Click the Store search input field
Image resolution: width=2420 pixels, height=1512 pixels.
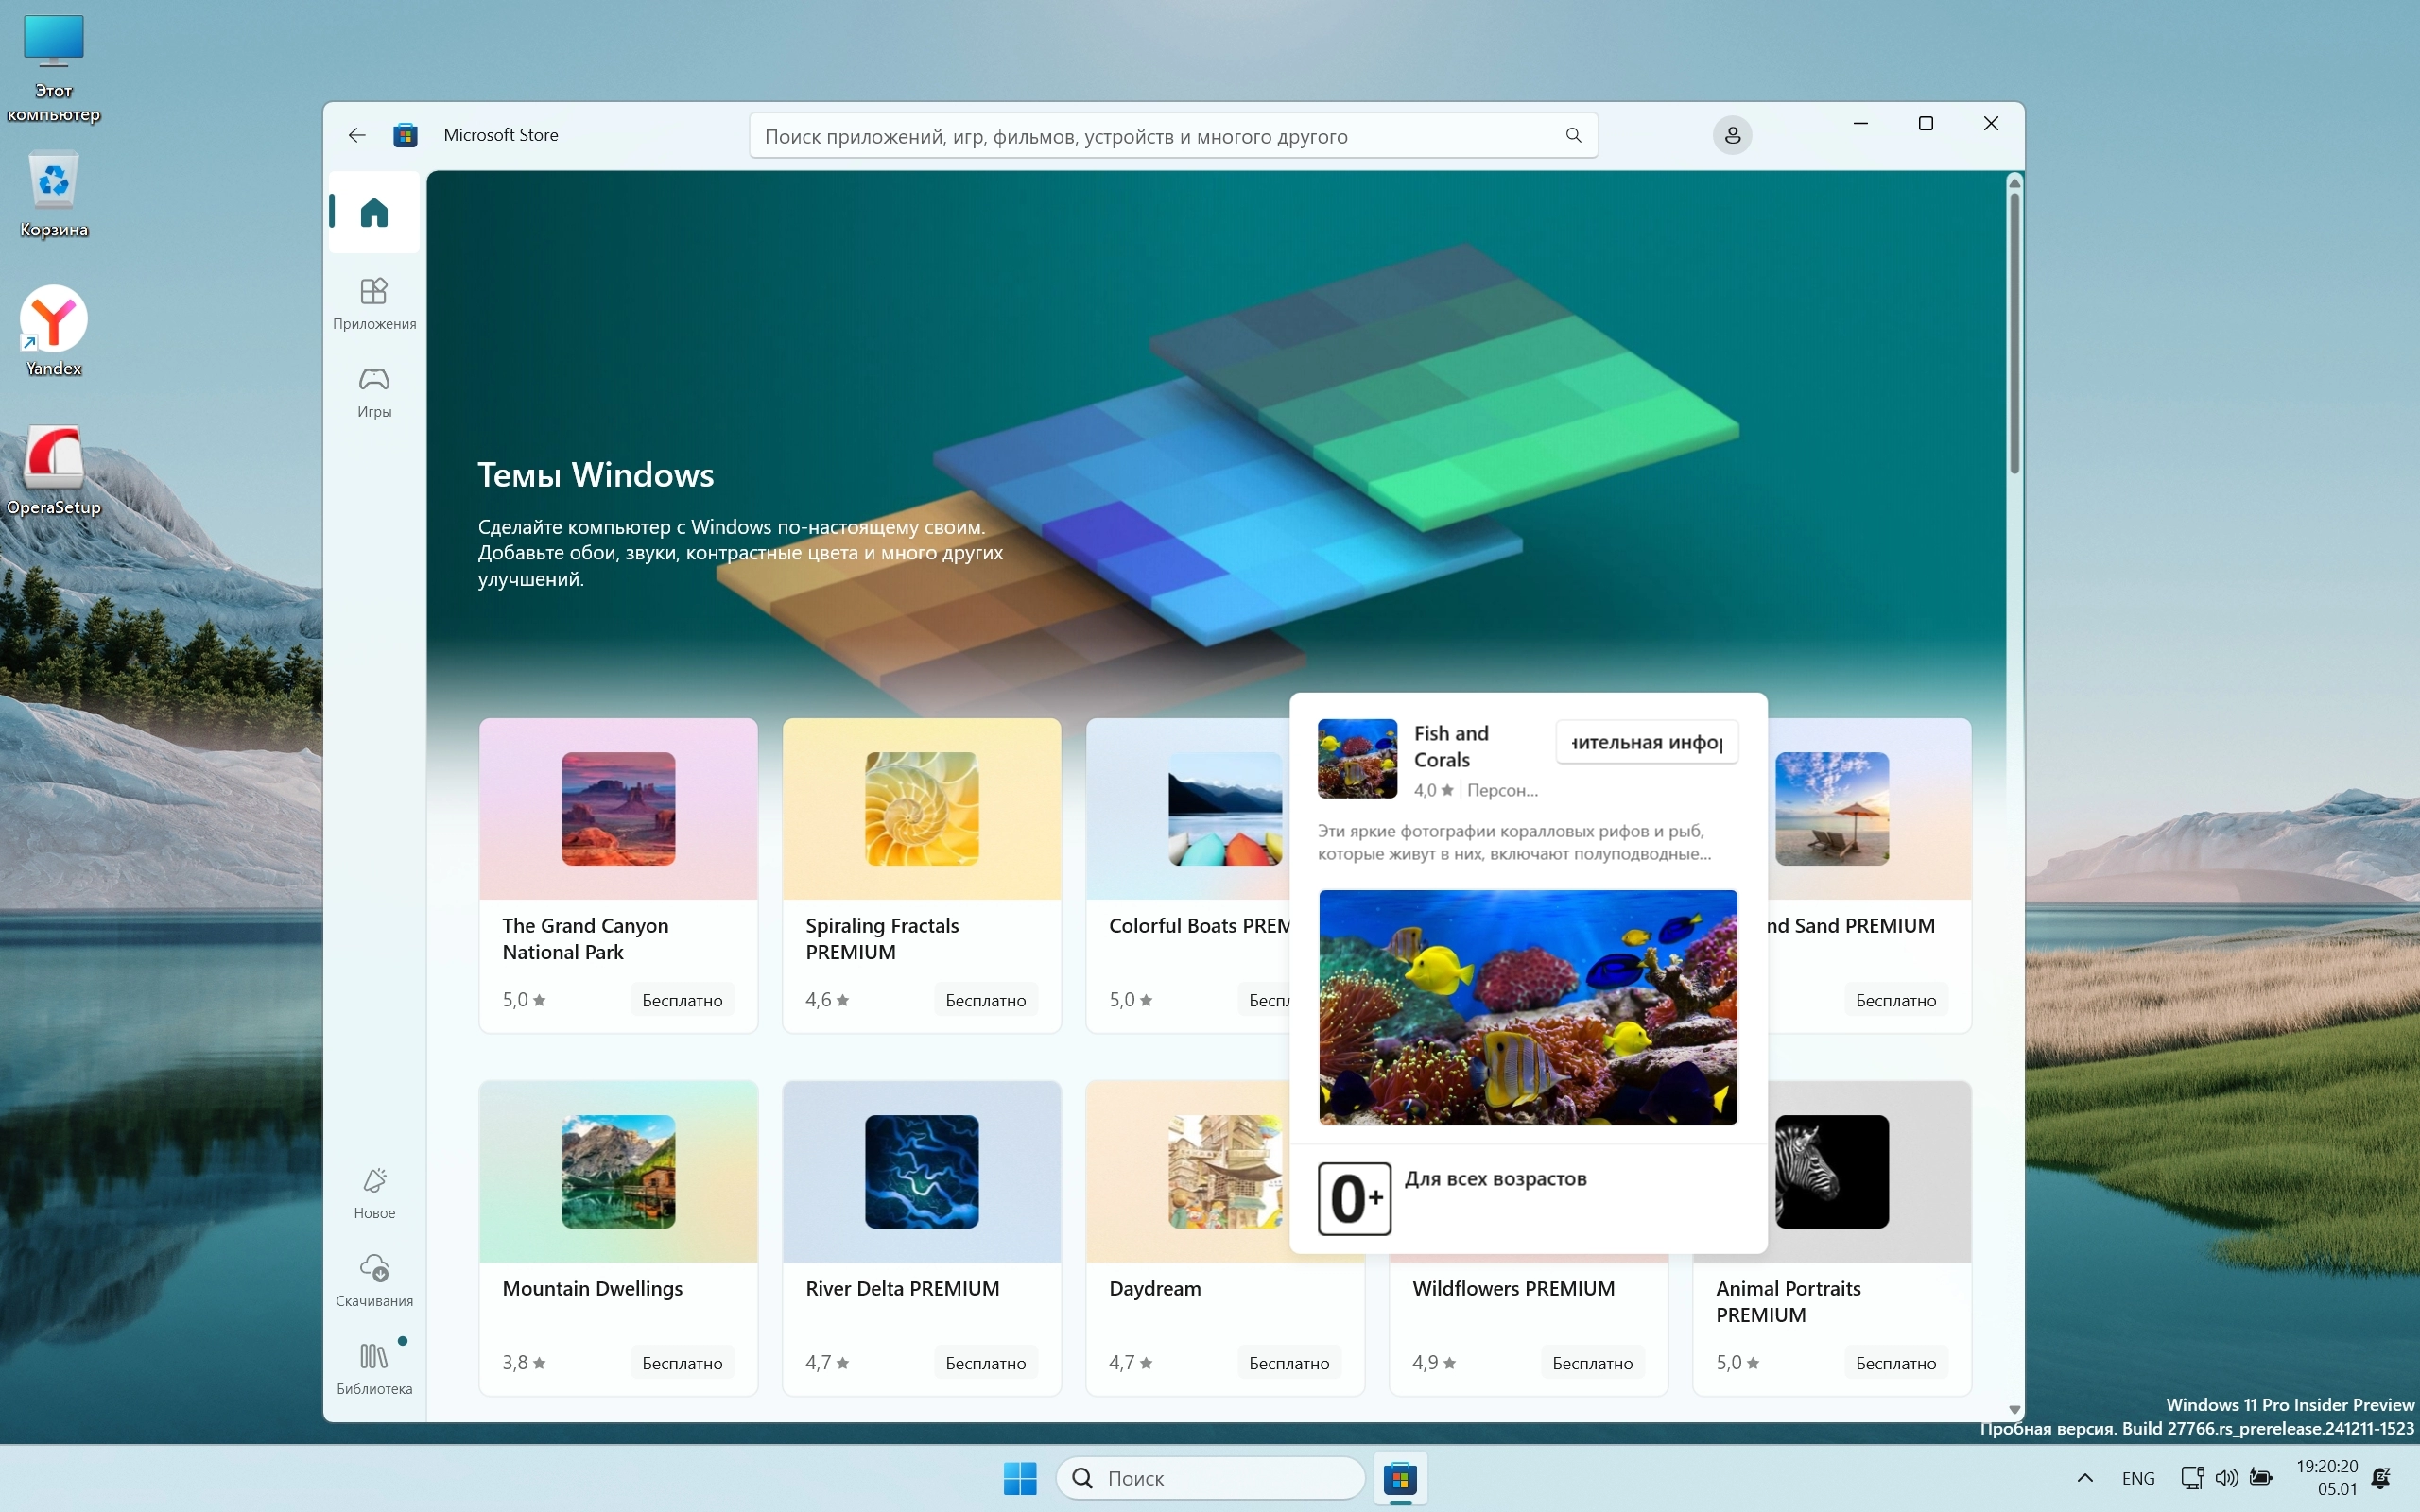(x=1150, y=136)
